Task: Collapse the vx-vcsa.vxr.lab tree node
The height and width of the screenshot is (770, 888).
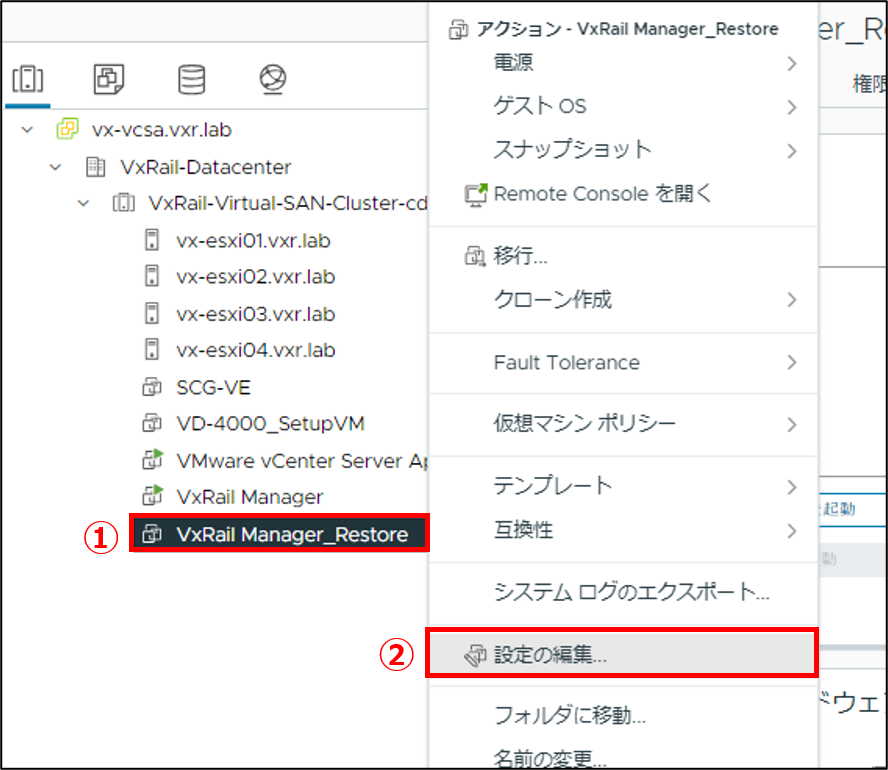Action: 27,130
